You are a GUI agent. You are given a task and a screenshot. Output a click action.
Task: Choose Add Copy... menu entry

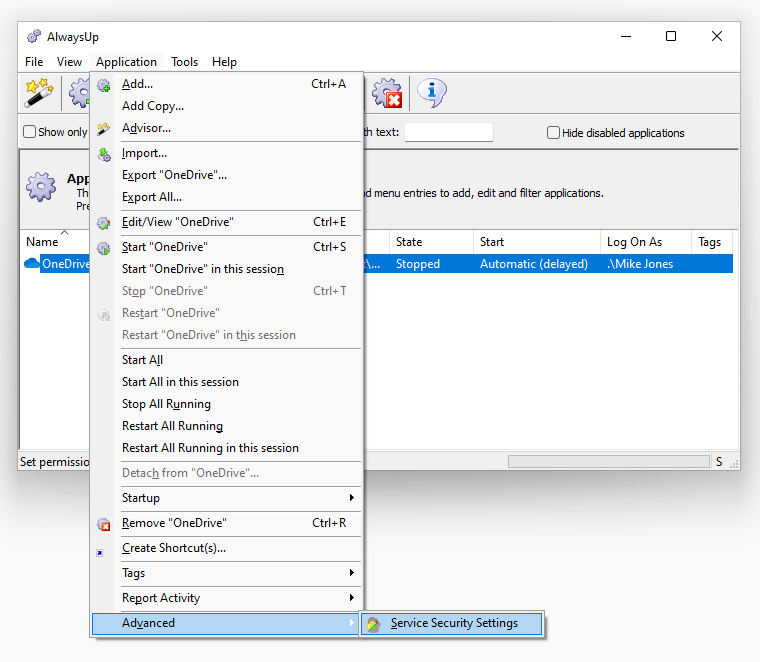227,106
